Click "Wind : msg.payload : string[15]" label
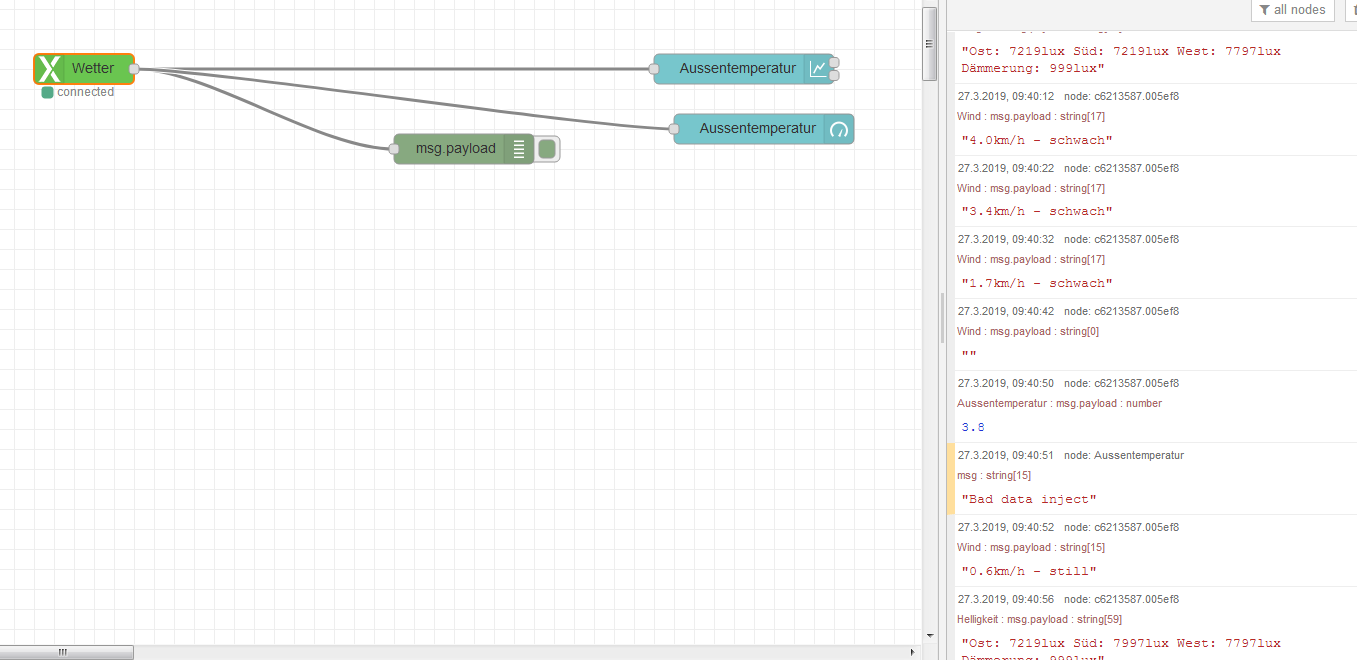This screenshot has width=1357, height=660. click(1031, 548)
